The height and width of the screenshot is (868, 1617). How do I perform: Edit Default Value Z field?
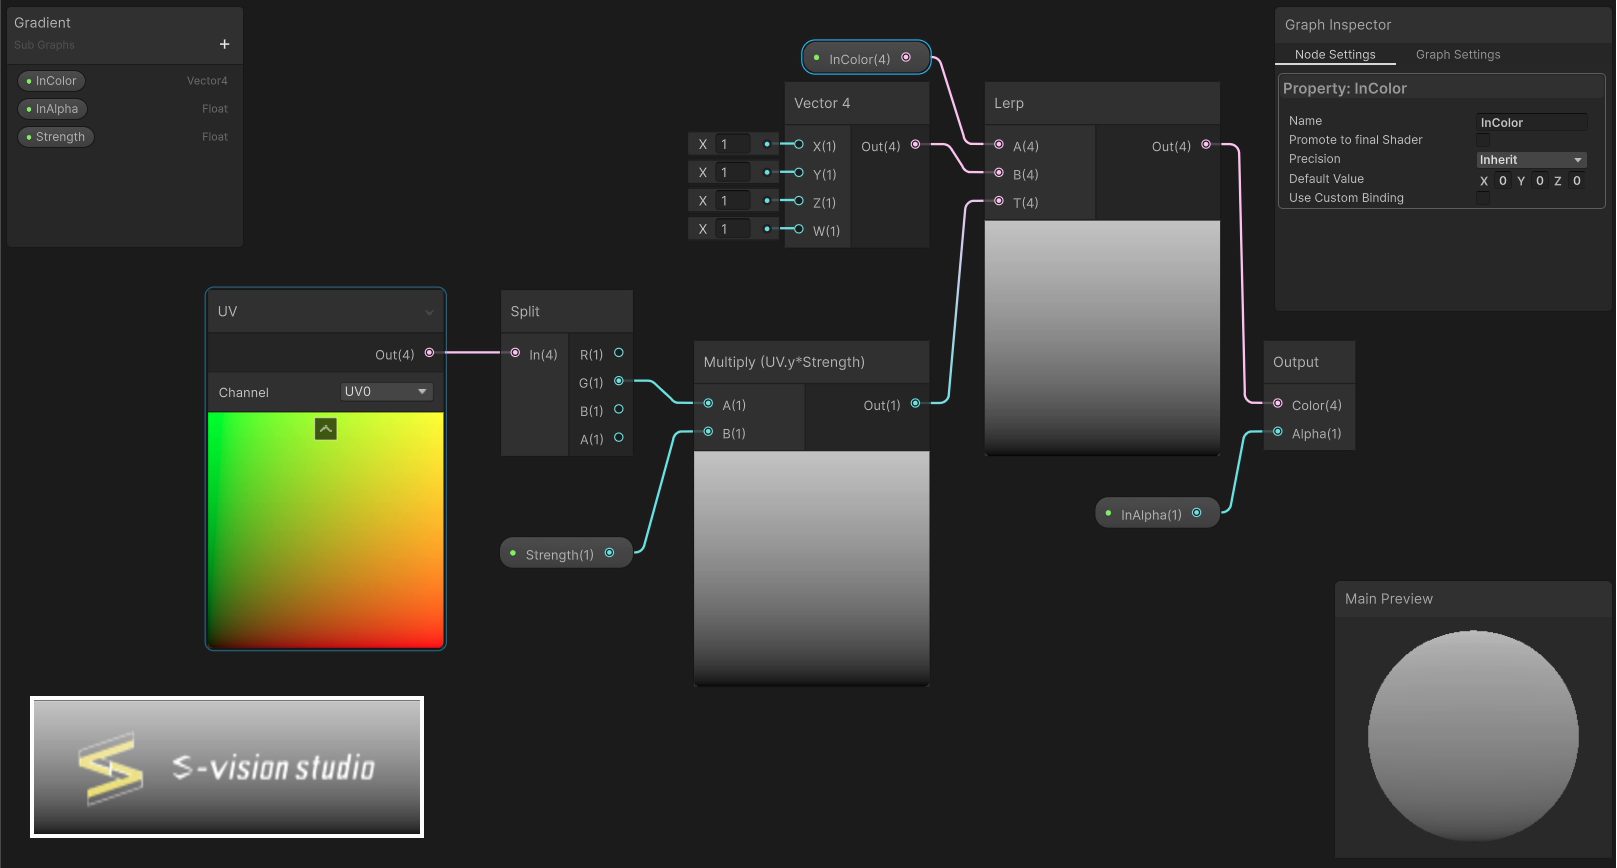[1577, 181]
